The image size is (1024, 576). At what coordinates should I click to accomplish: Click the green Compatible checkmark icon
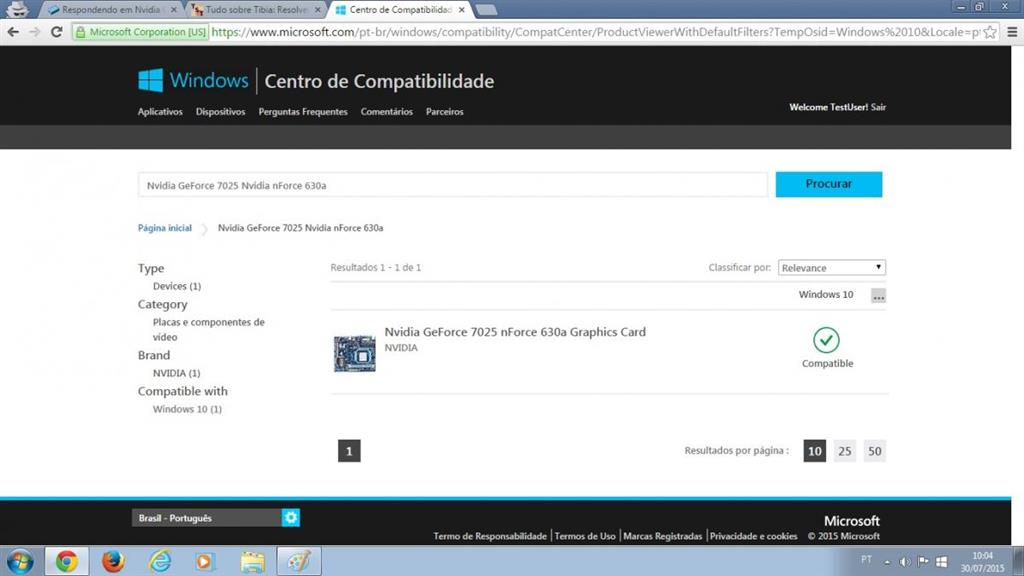(x=826, y=340)
